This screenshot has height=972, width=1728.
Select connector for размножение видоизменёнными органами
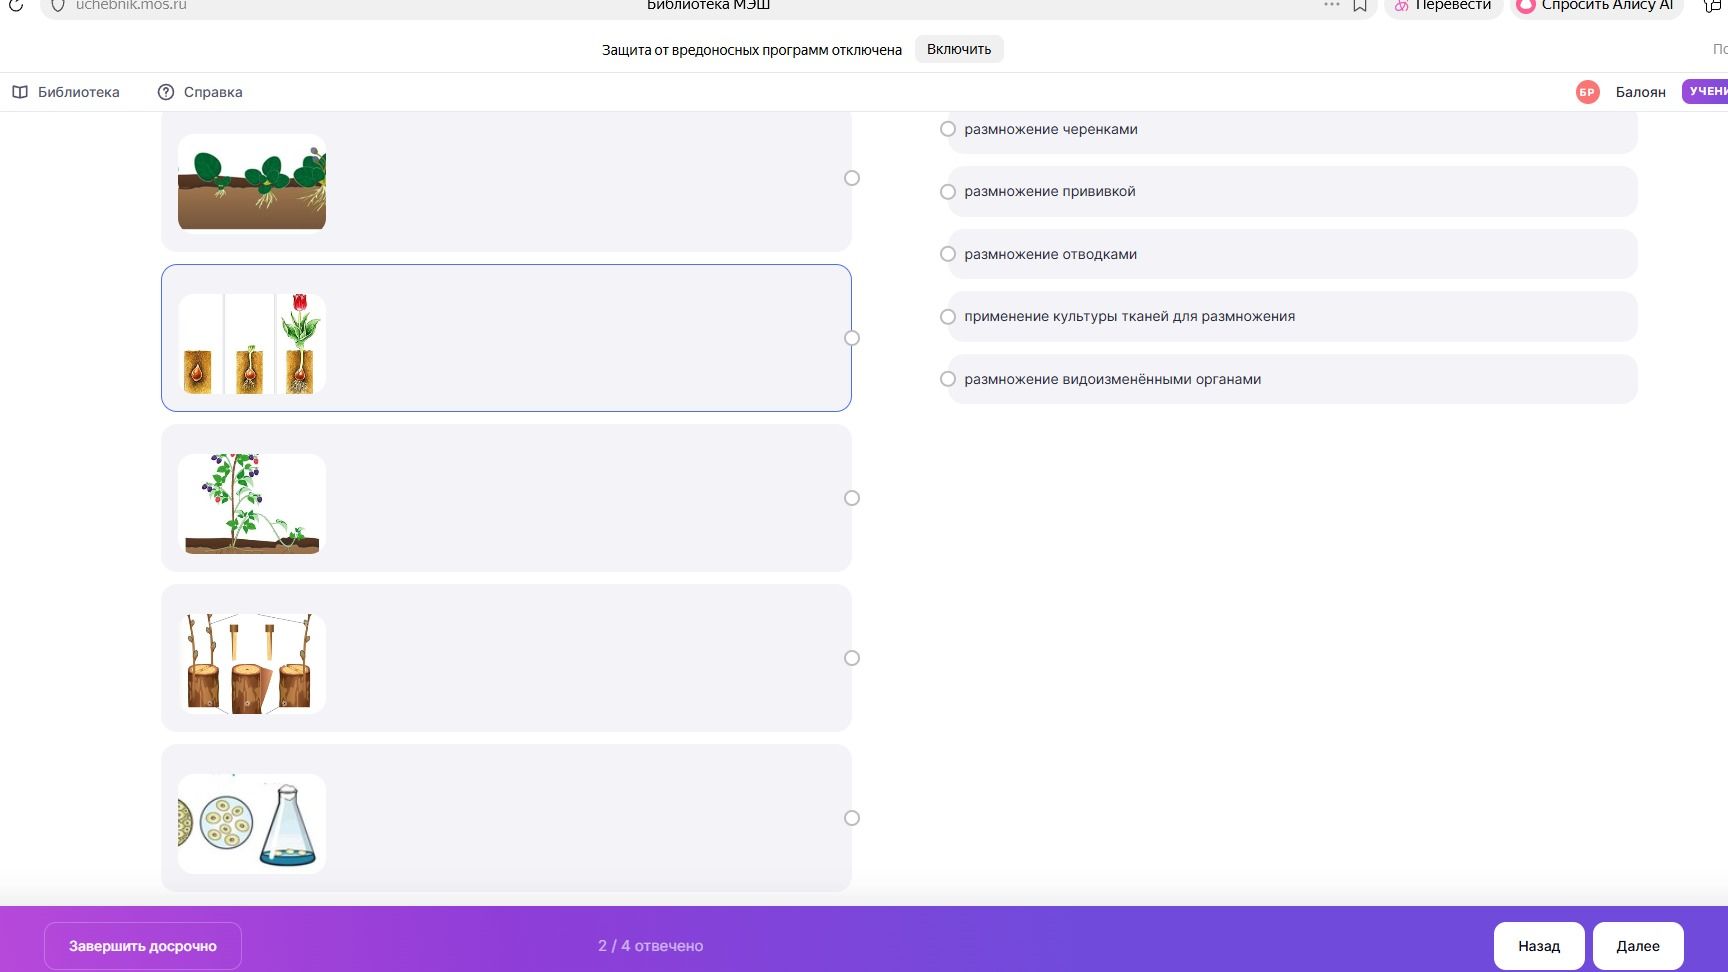948,379
